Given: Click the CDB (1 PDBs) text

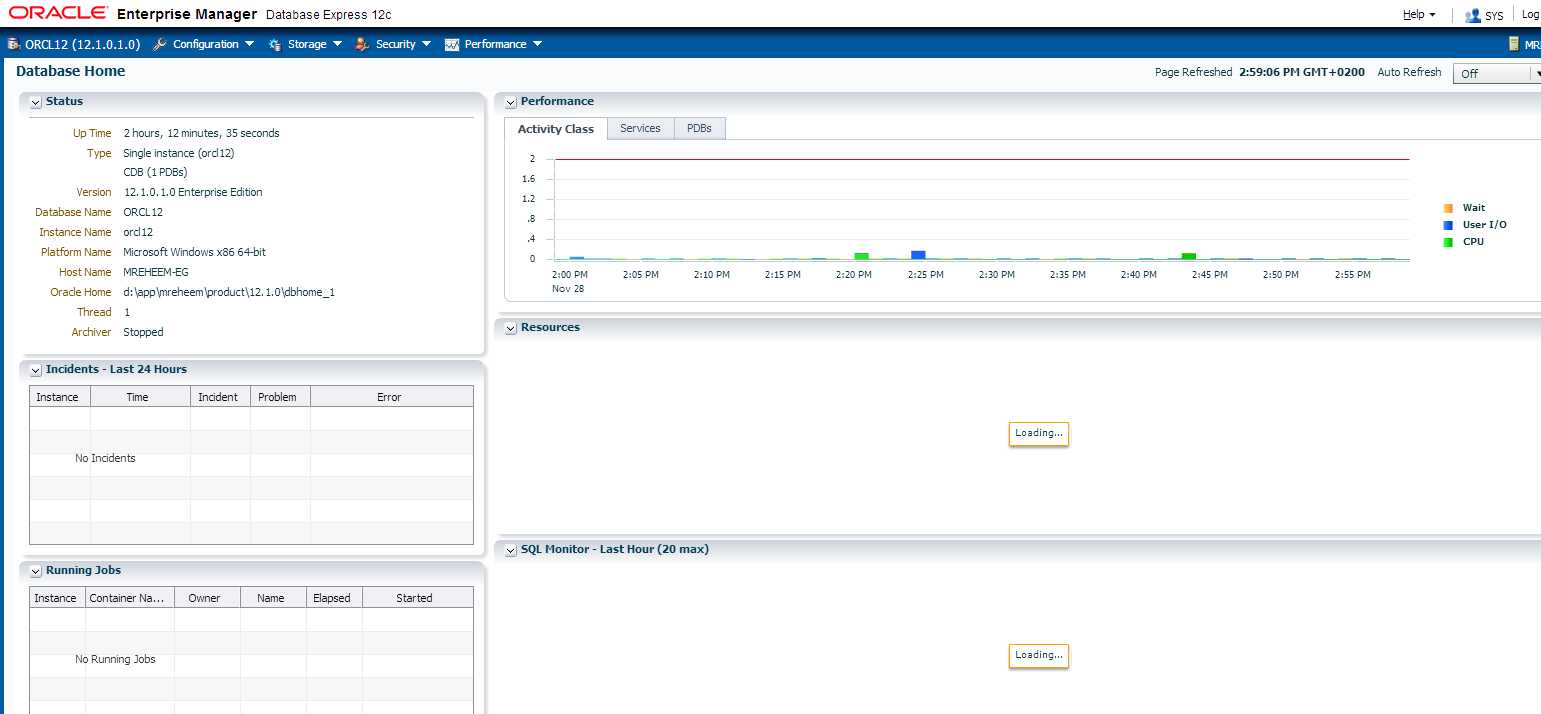Looking at the screenshot, I should click(x=155, y=172).
